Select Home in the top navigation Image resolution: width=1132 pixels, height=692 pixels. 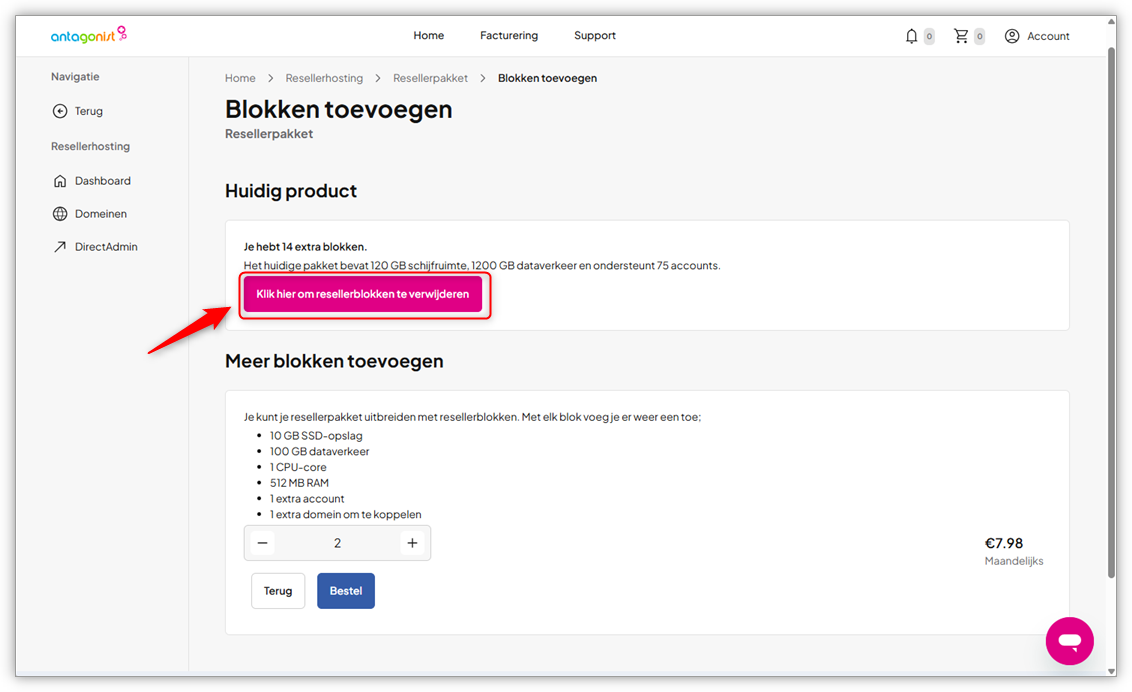pyautogui.click(x=428, y=35)
